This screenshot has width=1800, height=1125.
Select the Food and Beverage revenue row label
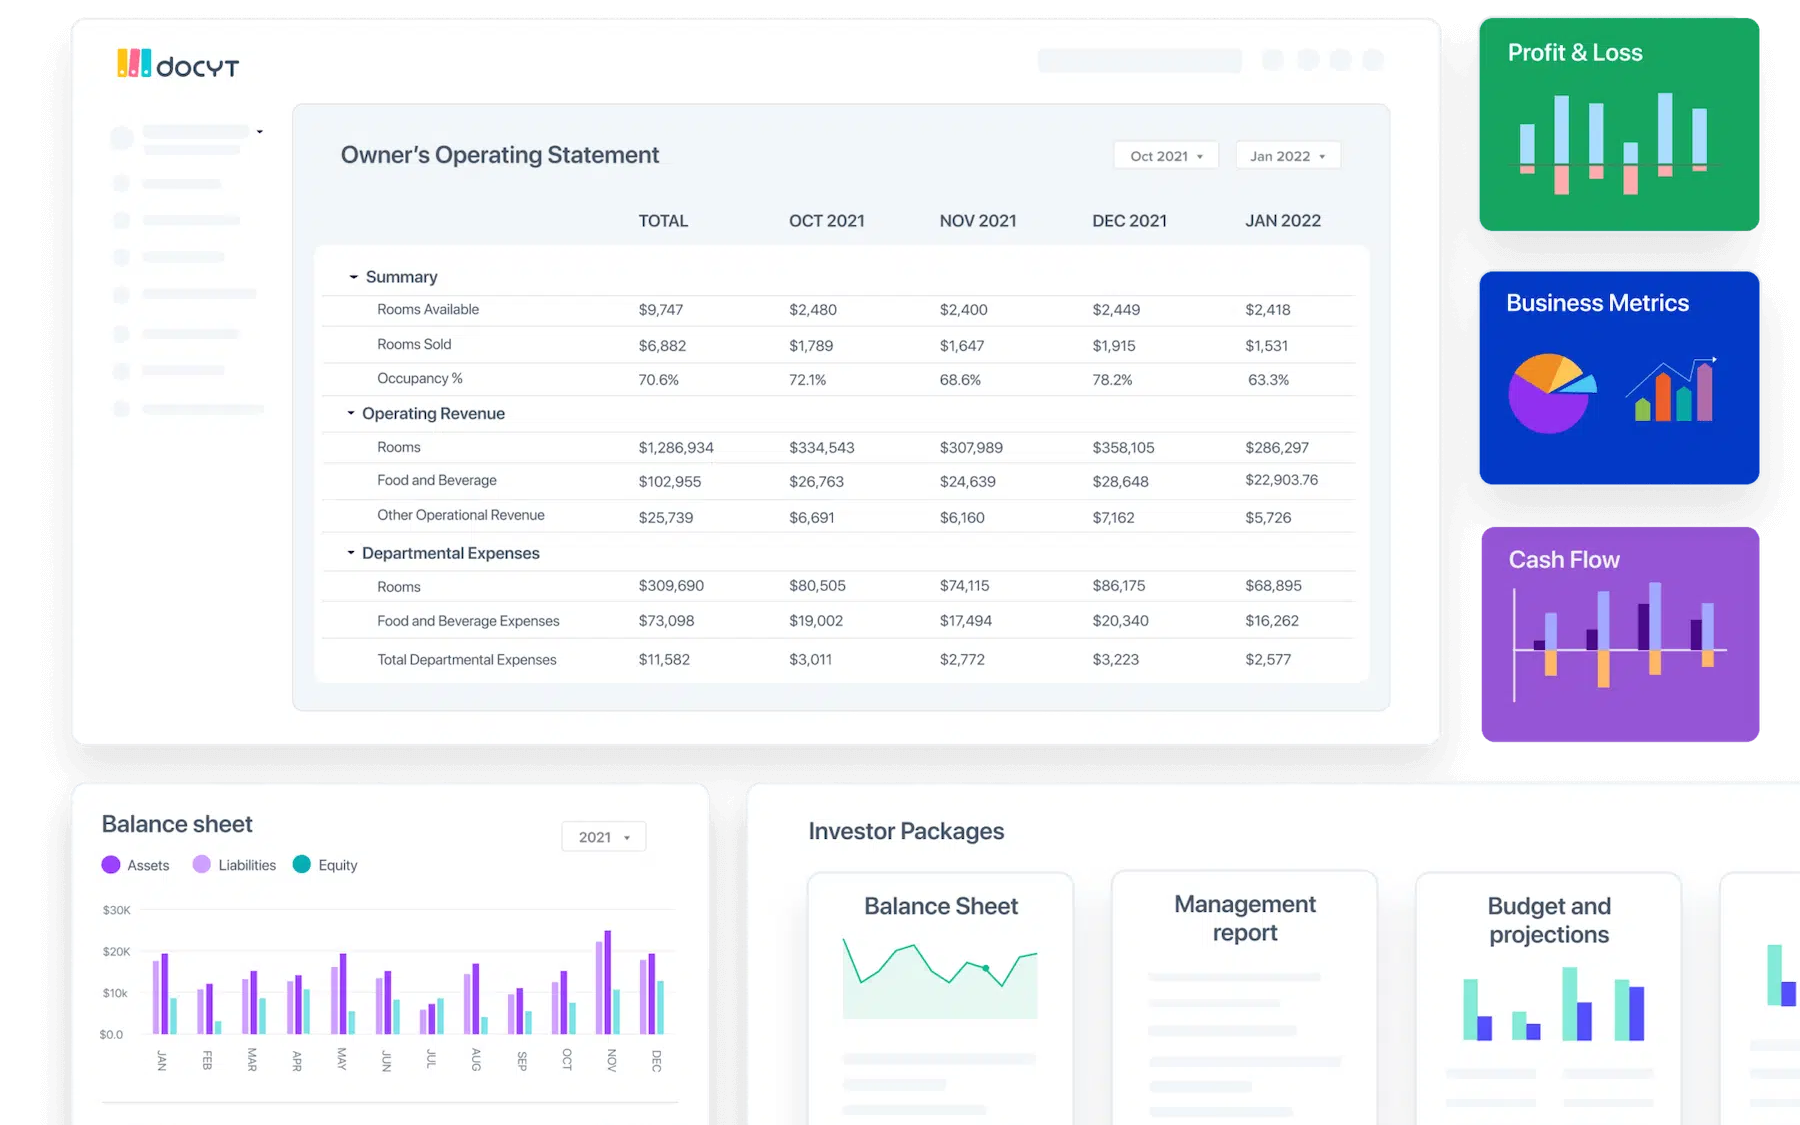pos(437,481)
